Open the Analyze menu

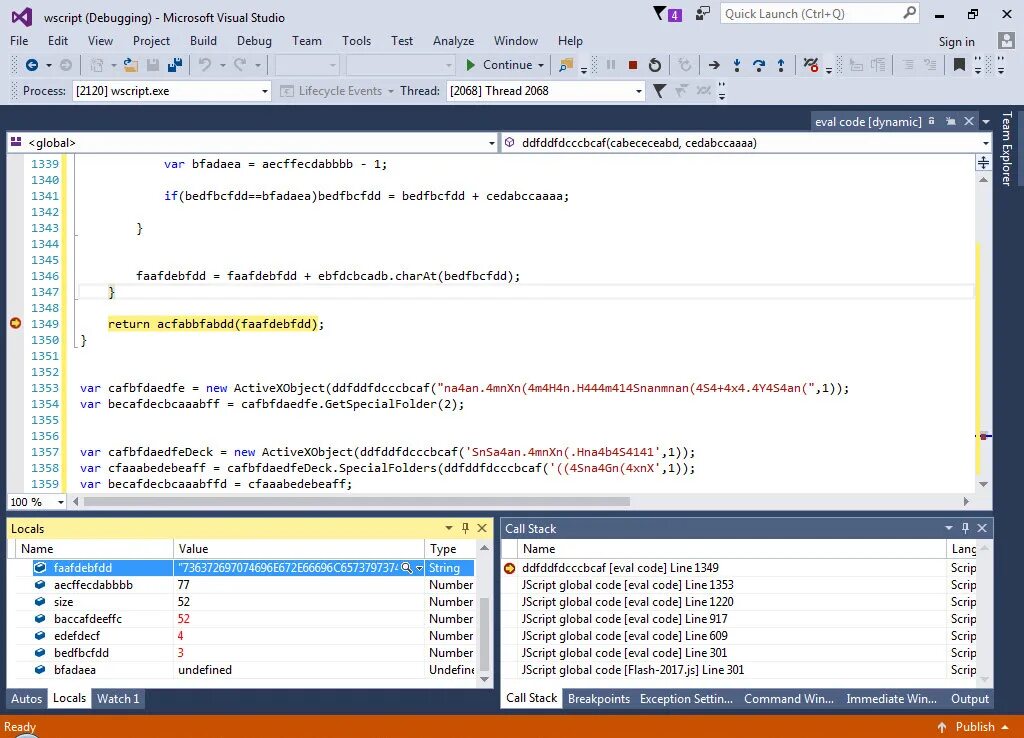click(x=453, y=40)
